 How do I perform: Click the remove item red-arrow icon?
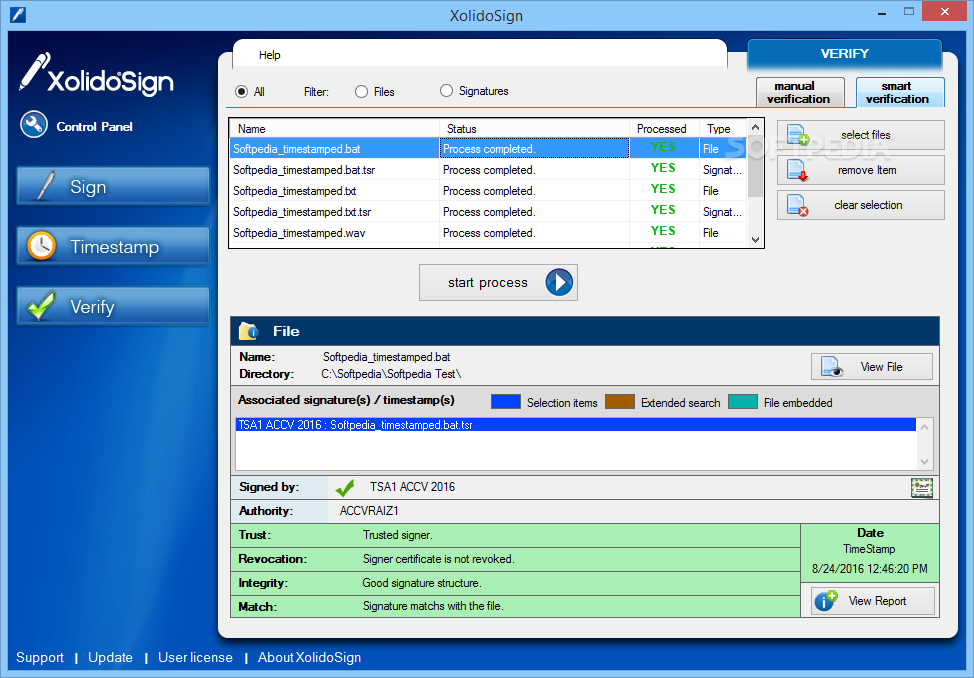798,170
